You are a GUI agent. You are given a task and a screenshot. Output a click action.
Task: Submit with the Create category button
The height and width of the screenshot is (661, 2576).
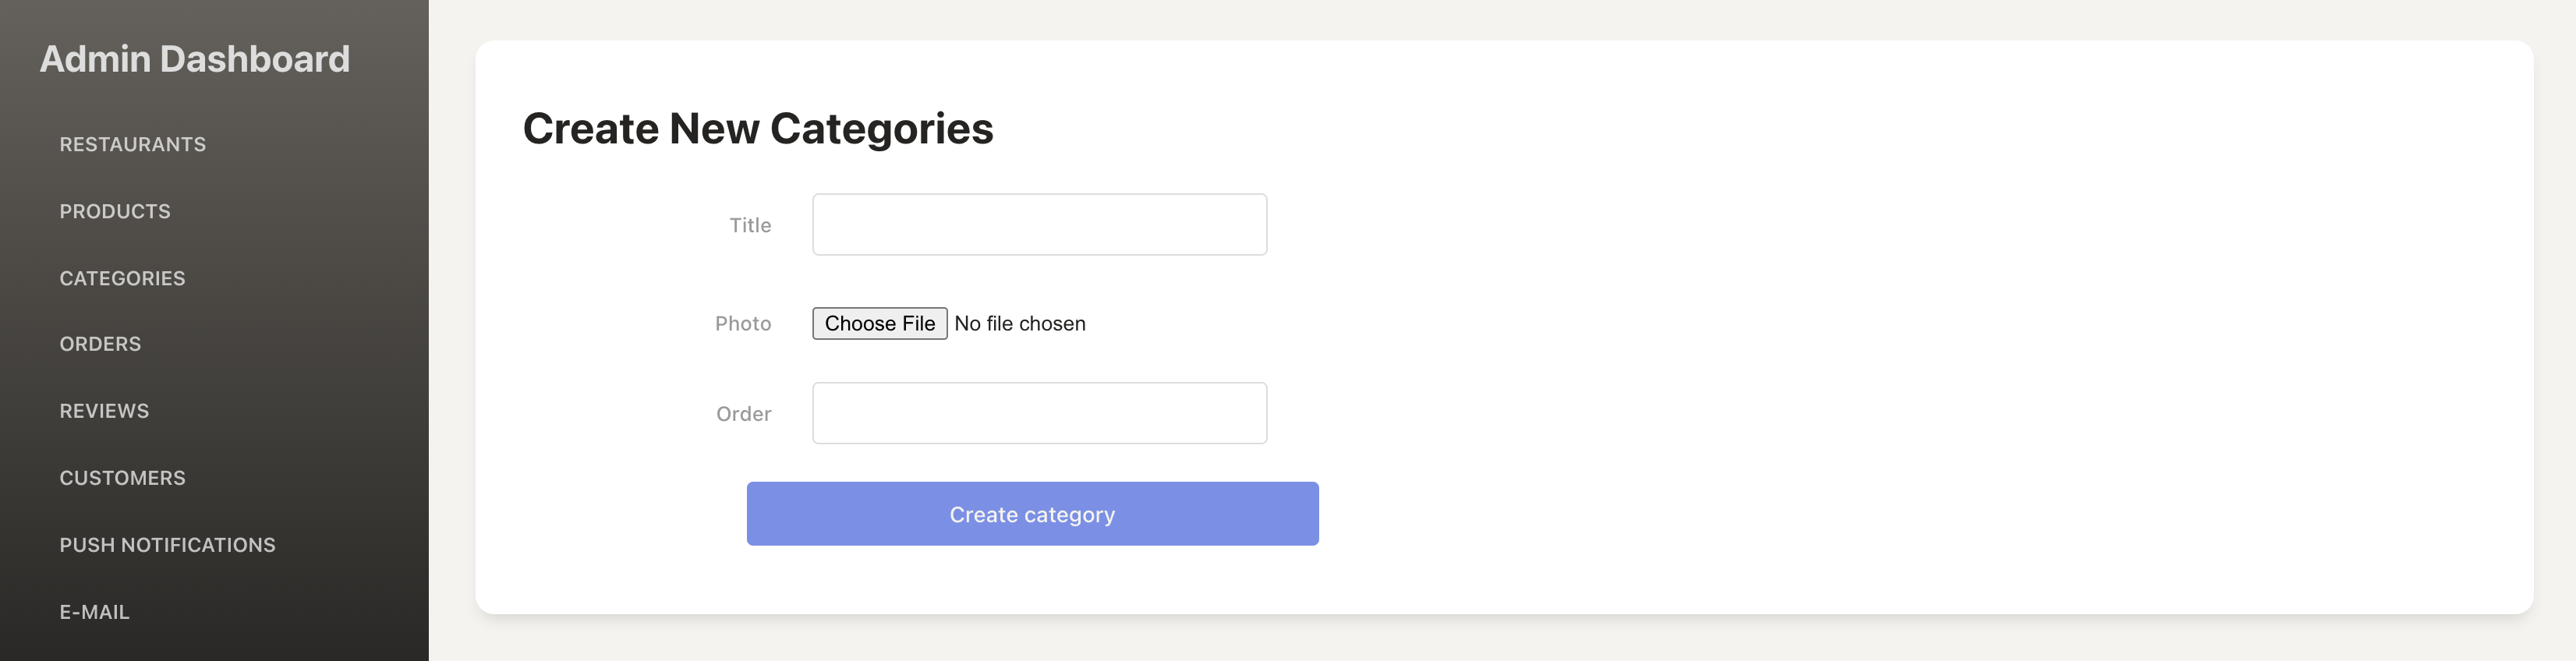coord(1032,514)
